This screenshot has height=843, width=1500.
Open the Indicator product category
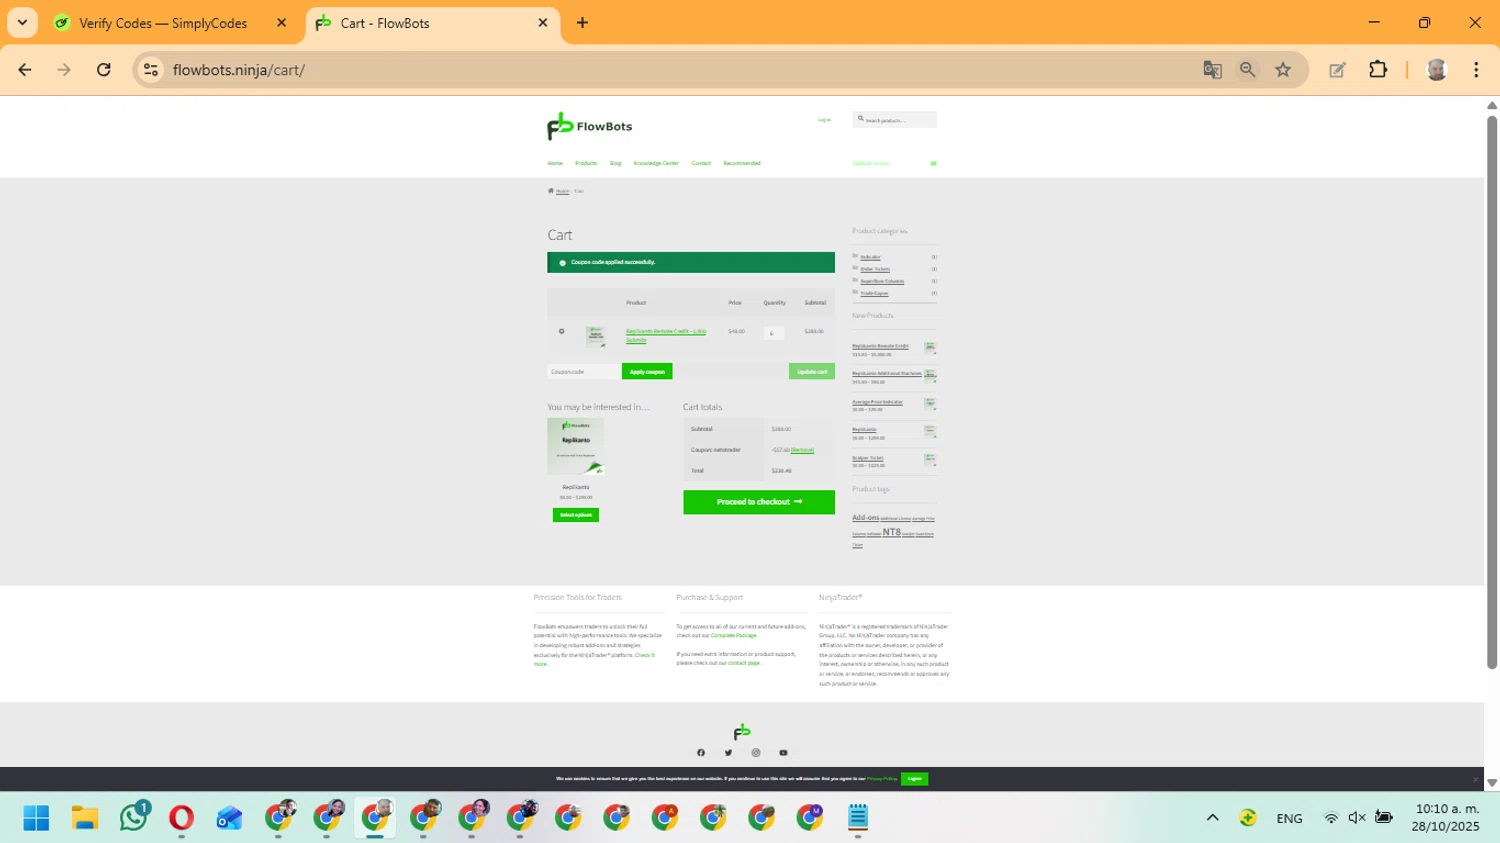pos(870,257)
